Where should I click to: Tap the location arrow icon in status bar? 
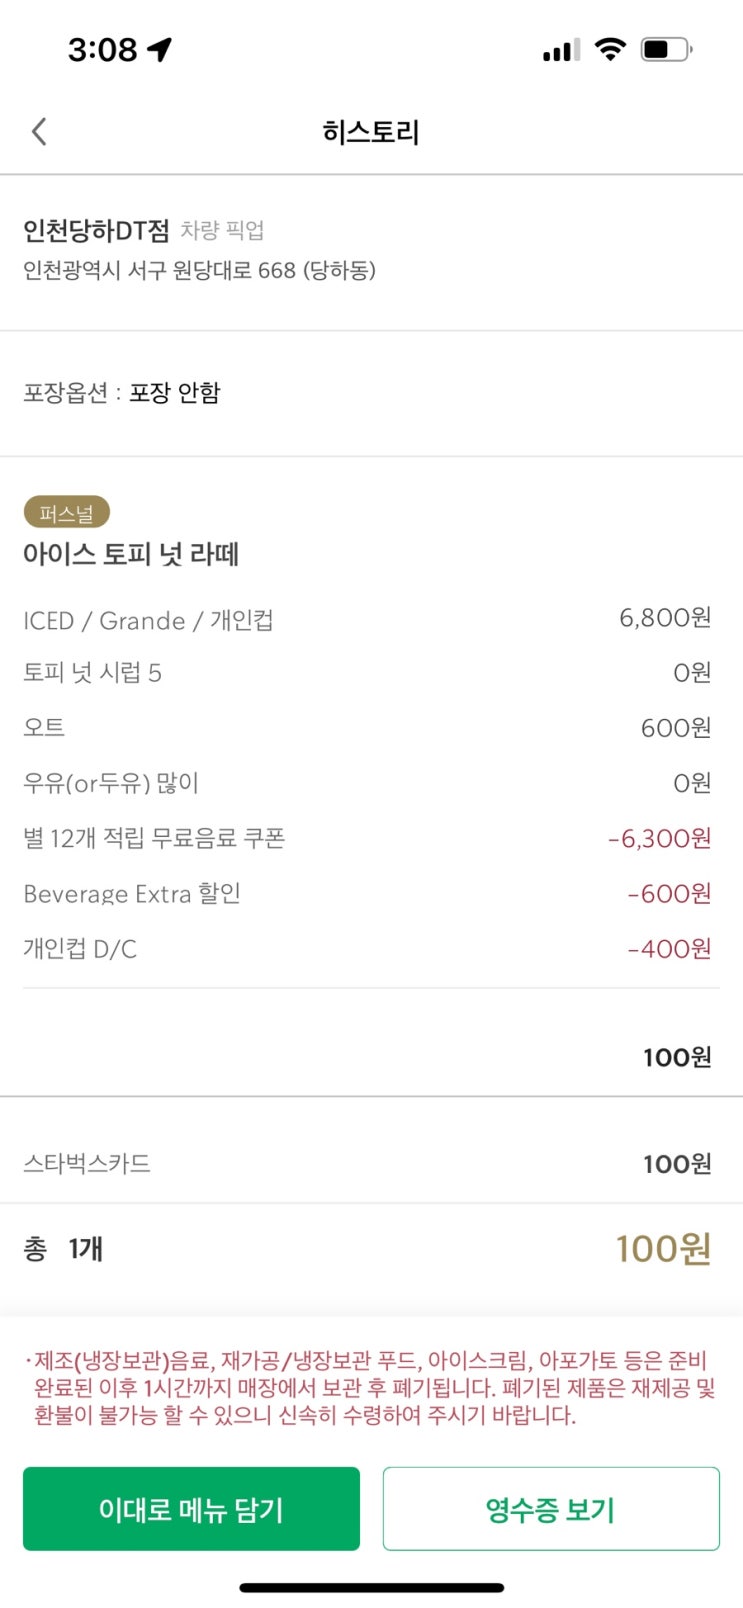[x=160, y=49]
